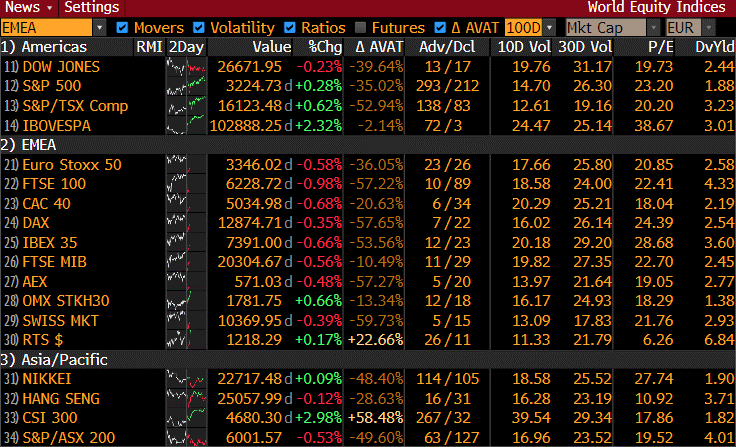Uncheck the Ratios checkbox
736x447 pixels.
(x=290, y=28)
